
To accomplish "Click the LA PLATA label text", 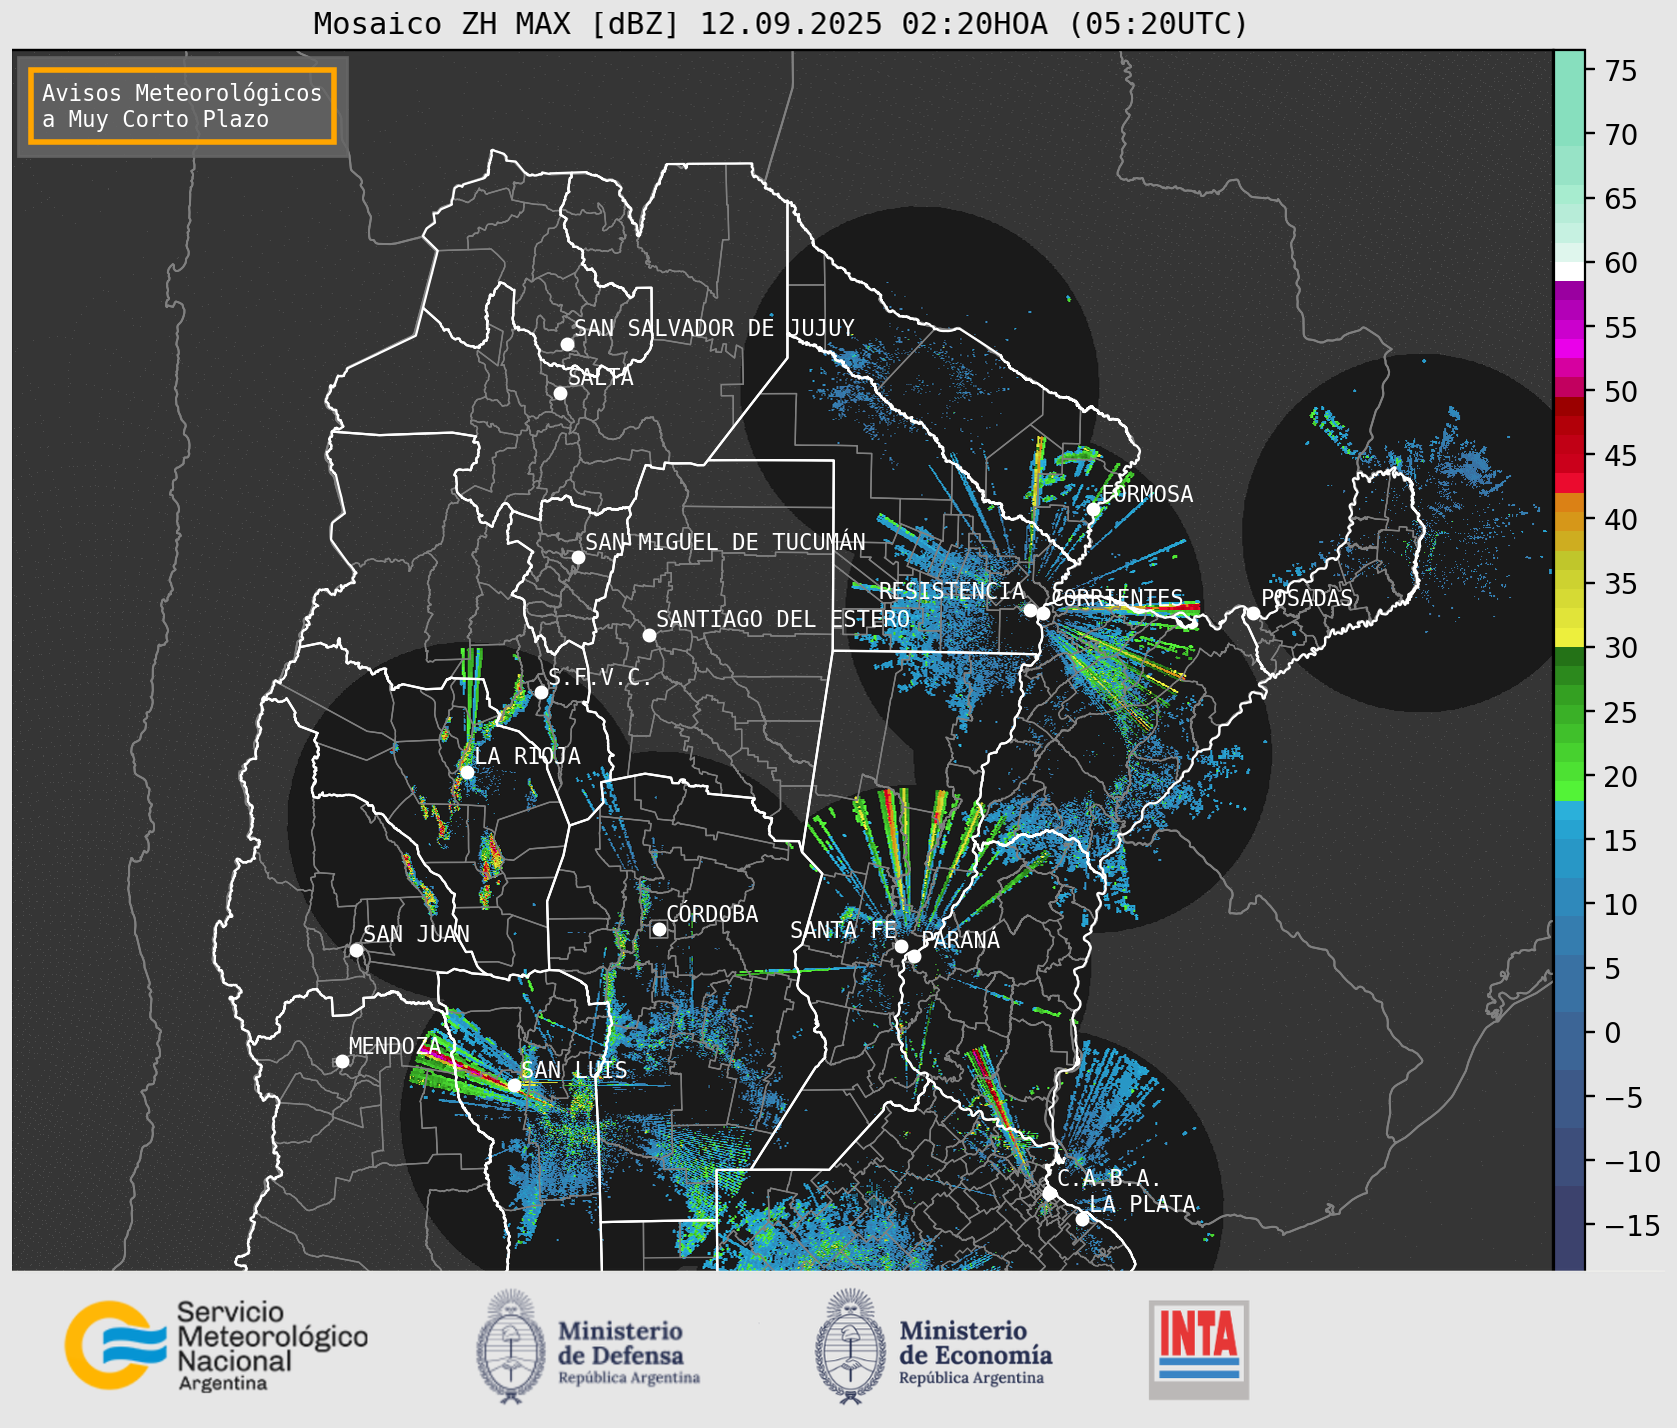I will (1142, 1204).
